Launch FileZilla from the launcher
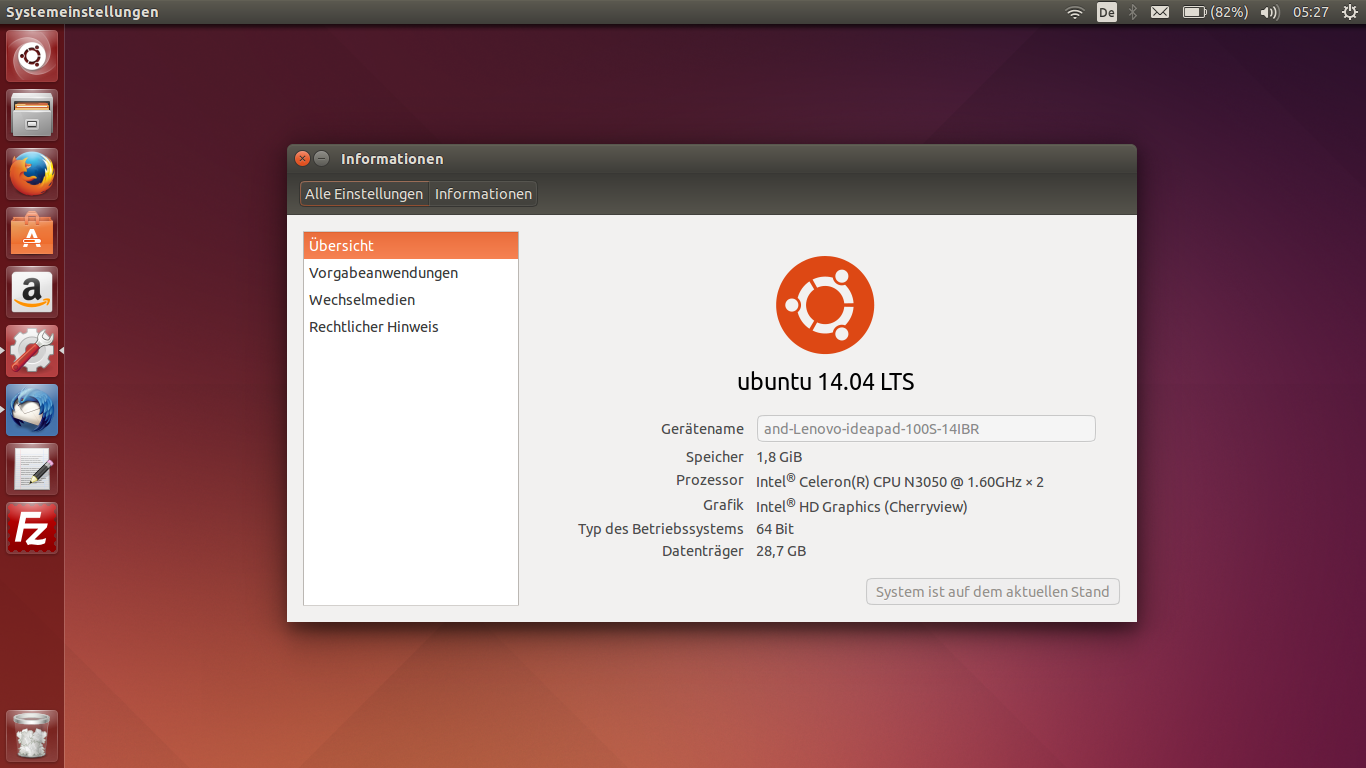This screenshot has width=1366, height=768. pyautogui.click(x=32, y=528)
